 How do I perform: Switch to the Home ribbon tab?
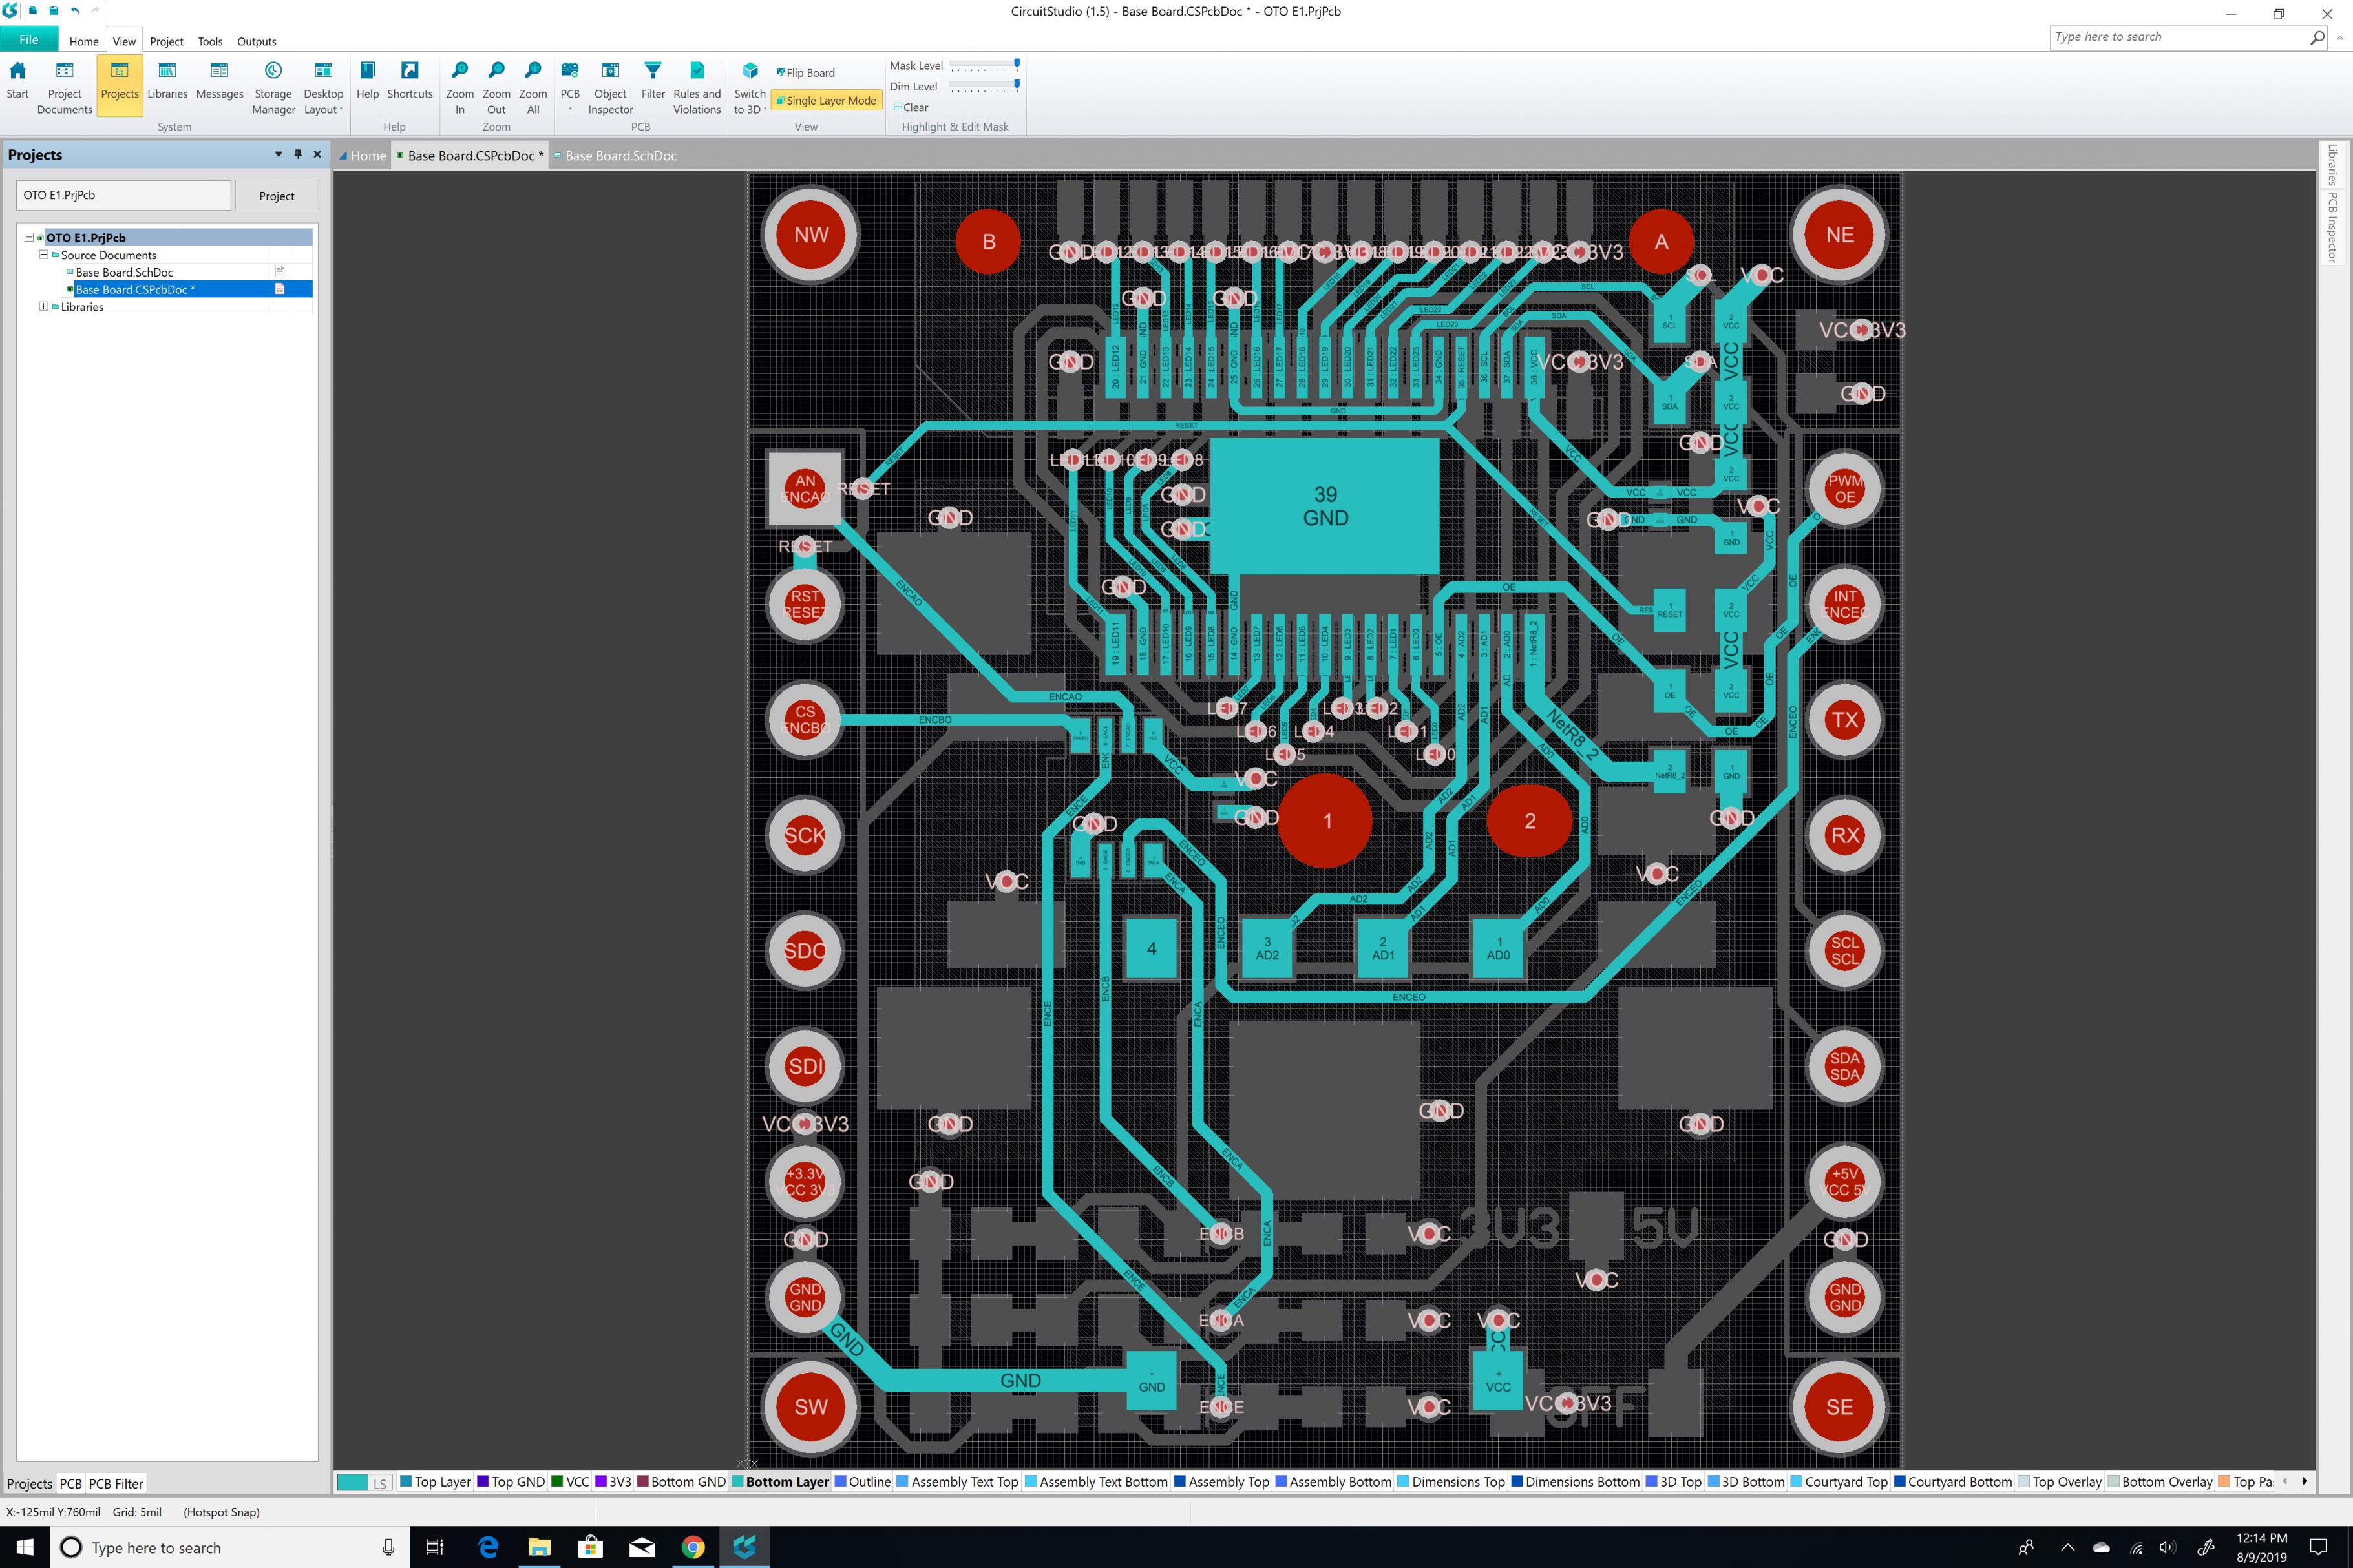[84, 41]
